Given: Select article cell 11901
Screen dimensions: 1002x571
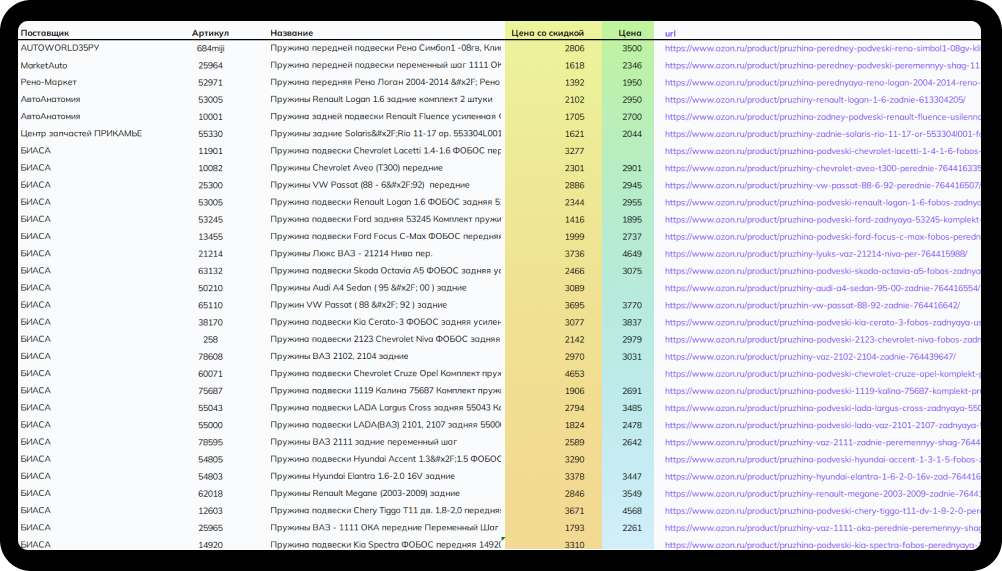Looking at the screenshot, I should [x=210, y=151].
